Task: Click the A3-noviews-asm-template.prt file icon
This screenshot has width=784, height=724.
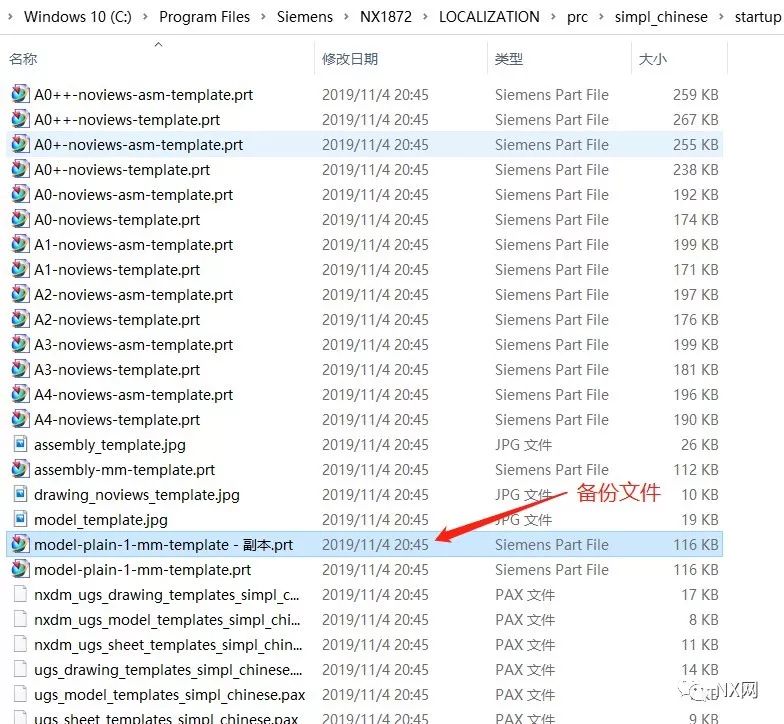Action: [x=20, y=344]
